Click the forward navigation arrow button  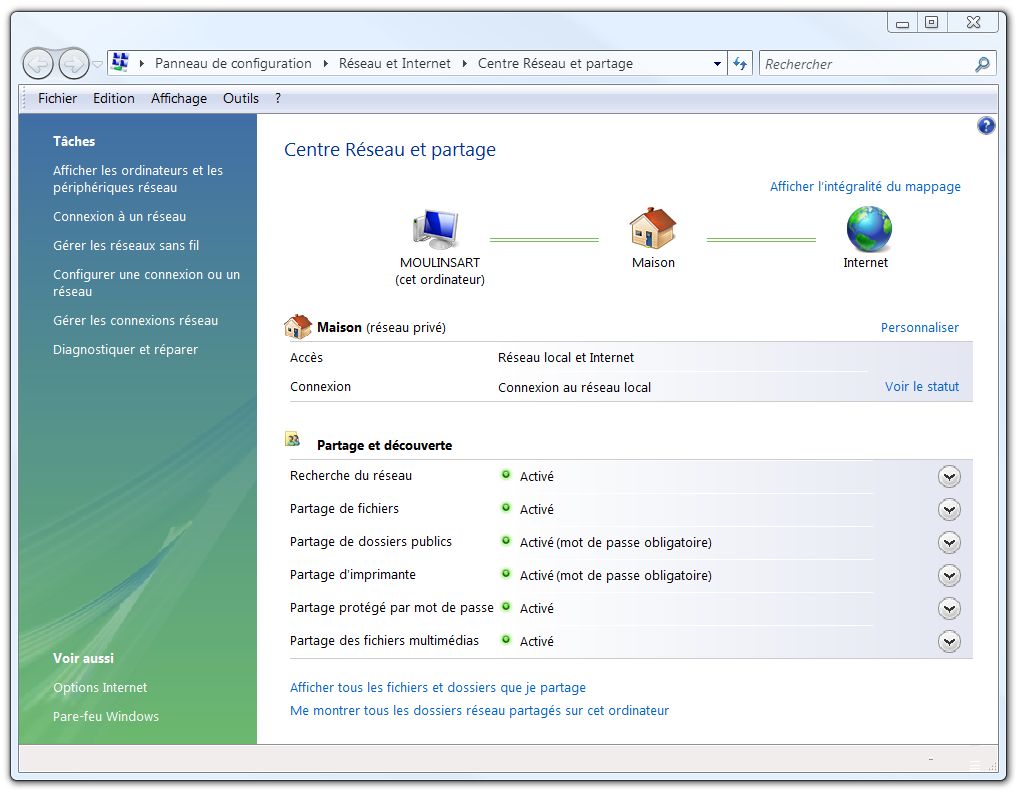(x=73, y=64)
